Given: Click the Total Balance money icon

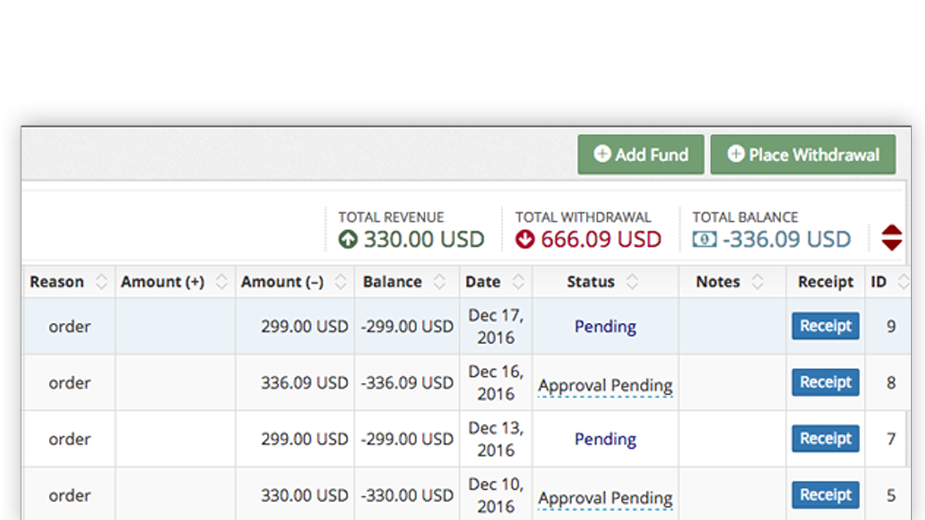Looking at the screenshot, I should click(x=704, y=239).
